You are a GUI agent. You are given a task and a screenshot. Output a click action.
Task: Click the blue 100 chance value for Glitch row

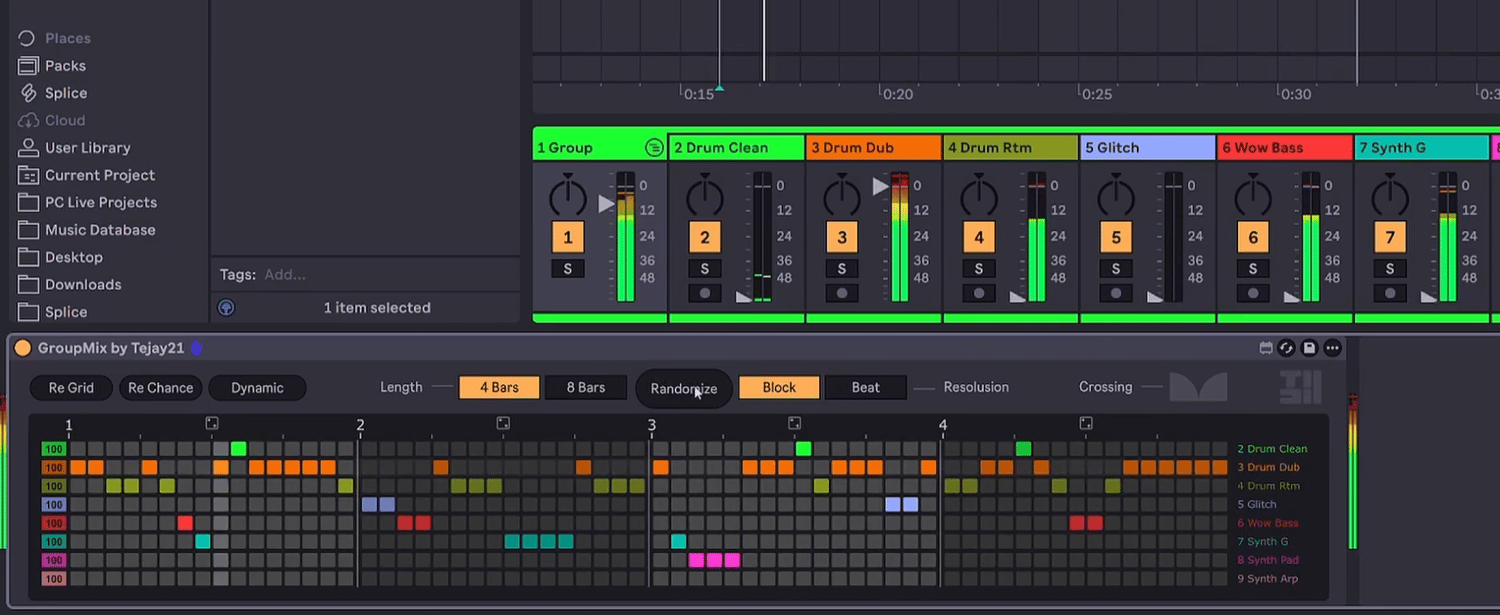[53, 505]
